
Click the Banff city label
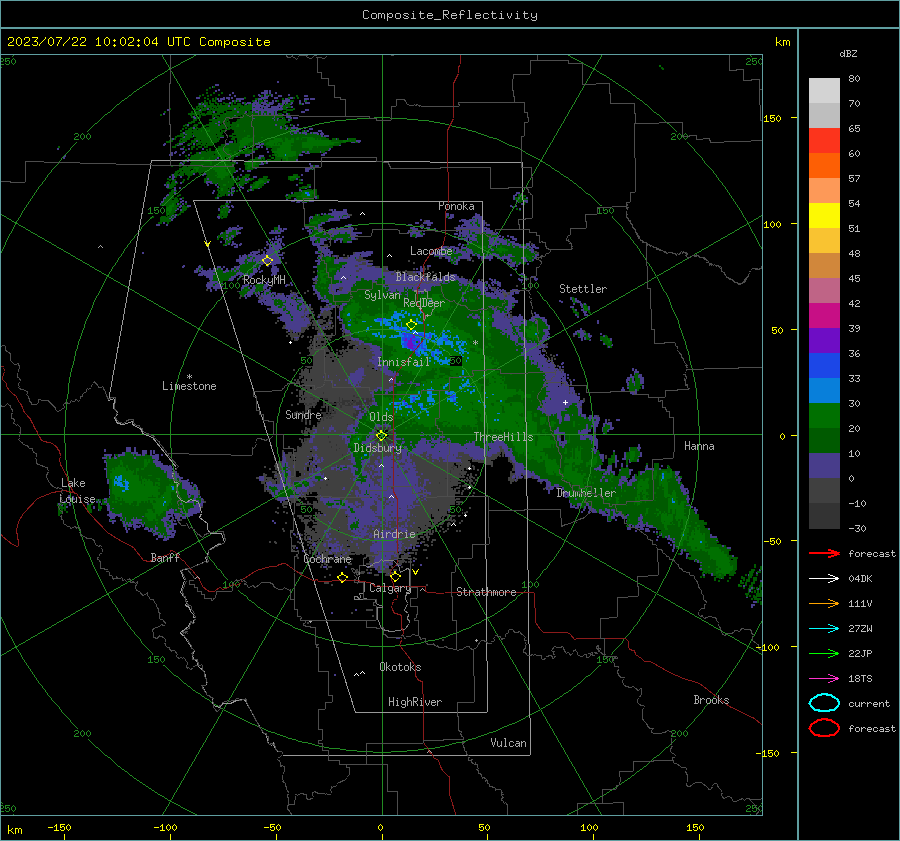tap(165, 557)
